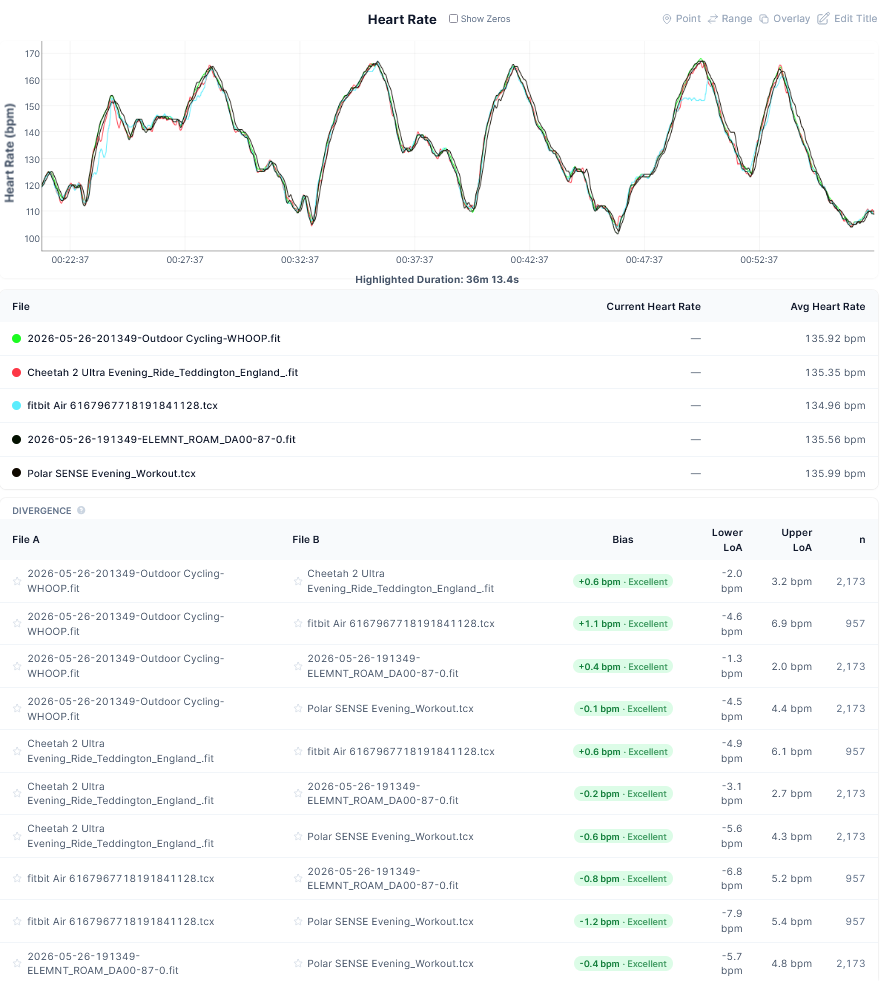Select the Overlay button label
The image size is (882, 981).
click(791, 19)
